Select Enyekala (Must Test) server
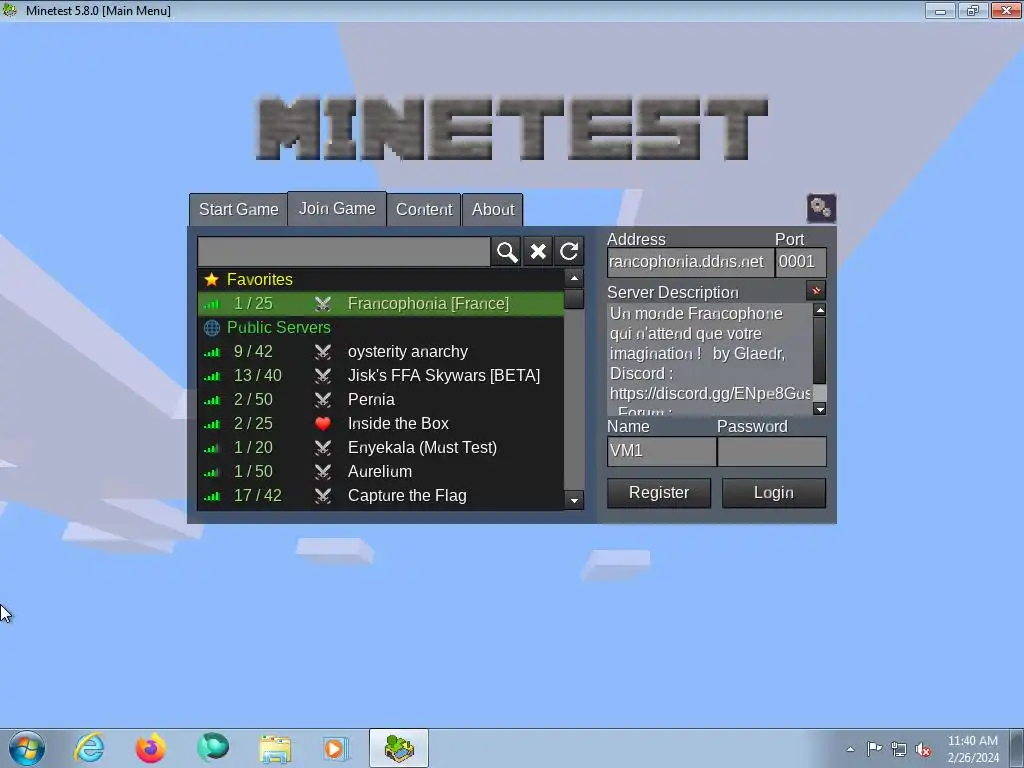 coord(381,448)
